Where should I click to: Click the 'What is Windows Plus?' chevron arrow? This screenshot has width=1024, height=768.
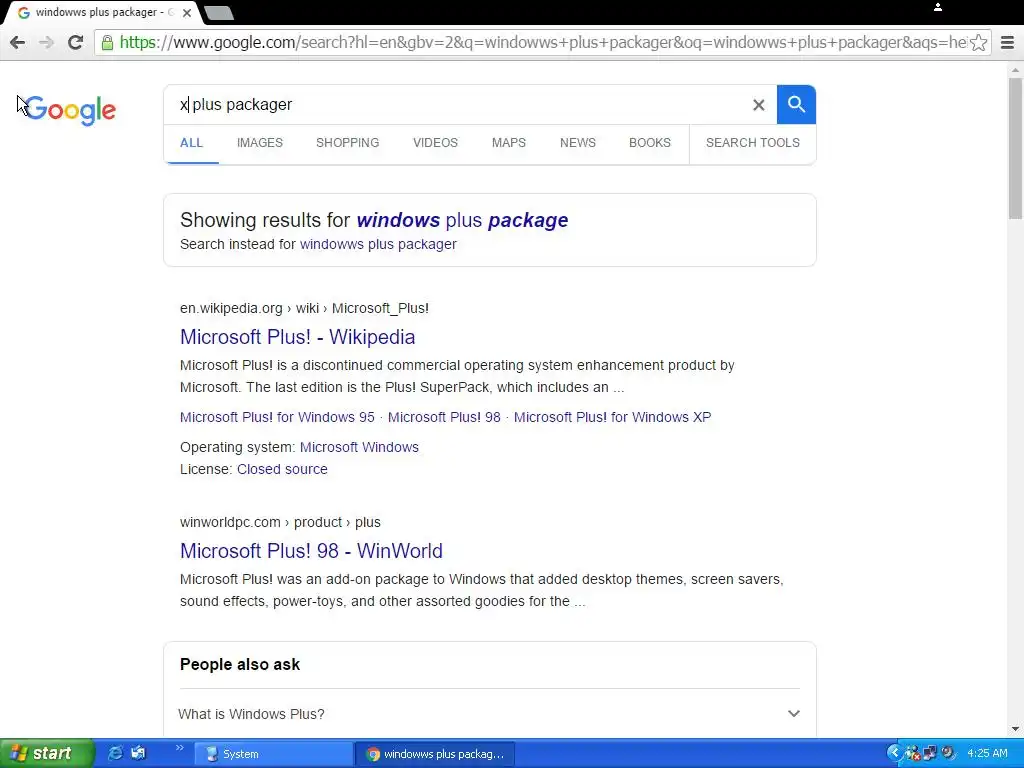(793, 714)
